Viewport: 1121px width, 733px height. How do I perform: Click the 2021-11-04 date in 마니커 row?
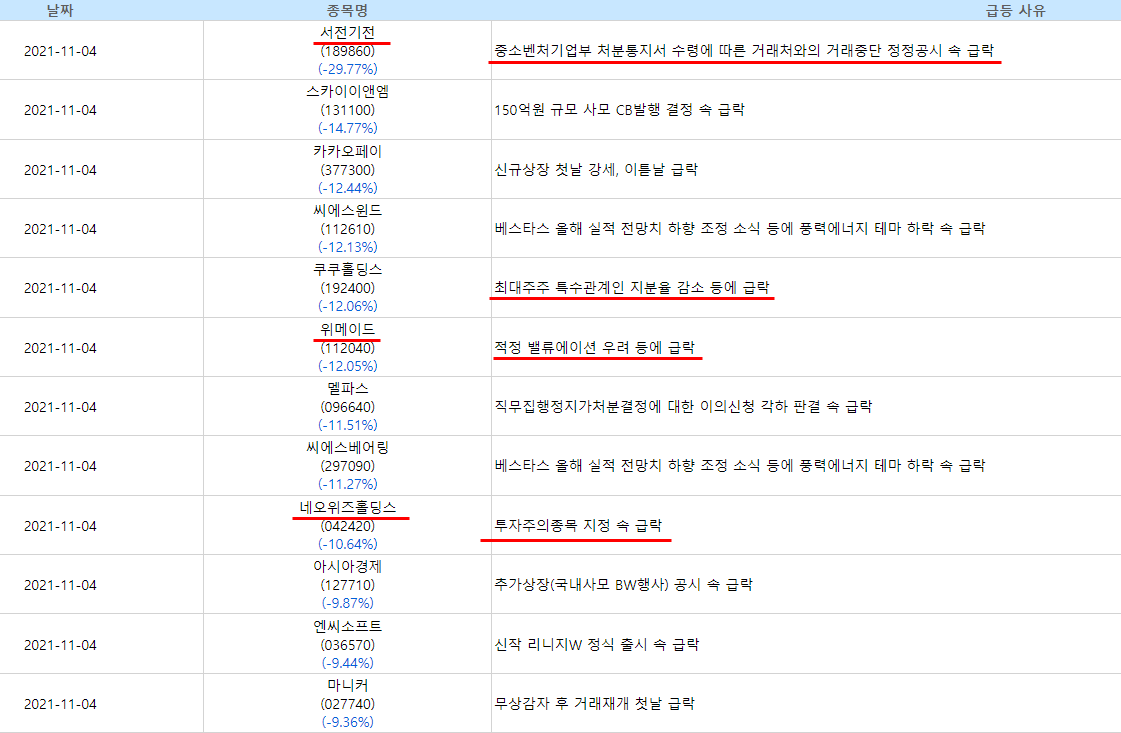coord(60,704)
